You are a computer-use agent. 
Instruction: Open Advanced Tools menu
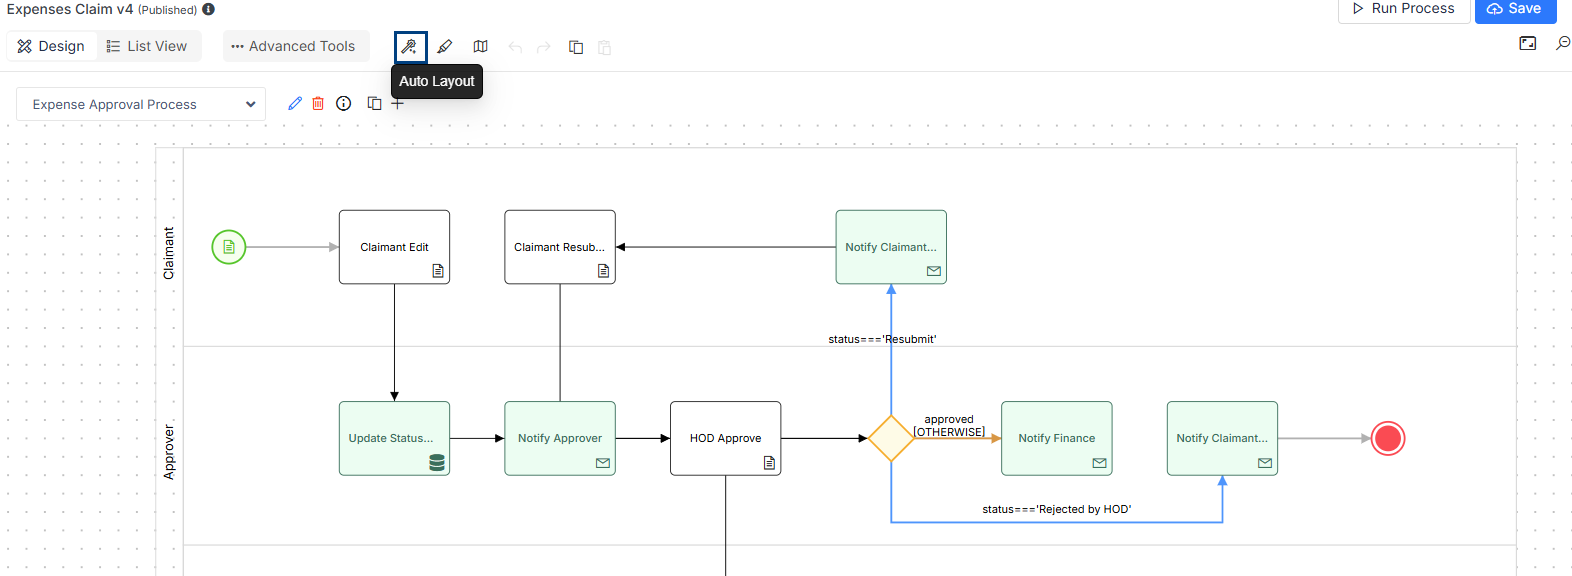[x=294, y=46]
